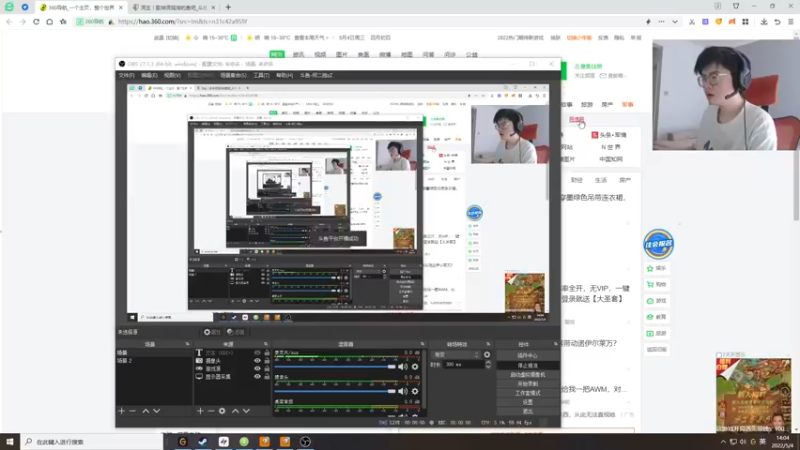Image resolution: width=800 pixels, height=450 pixels.
Task: Click the Windows taskbar search box
Action: tap(92, 442)
